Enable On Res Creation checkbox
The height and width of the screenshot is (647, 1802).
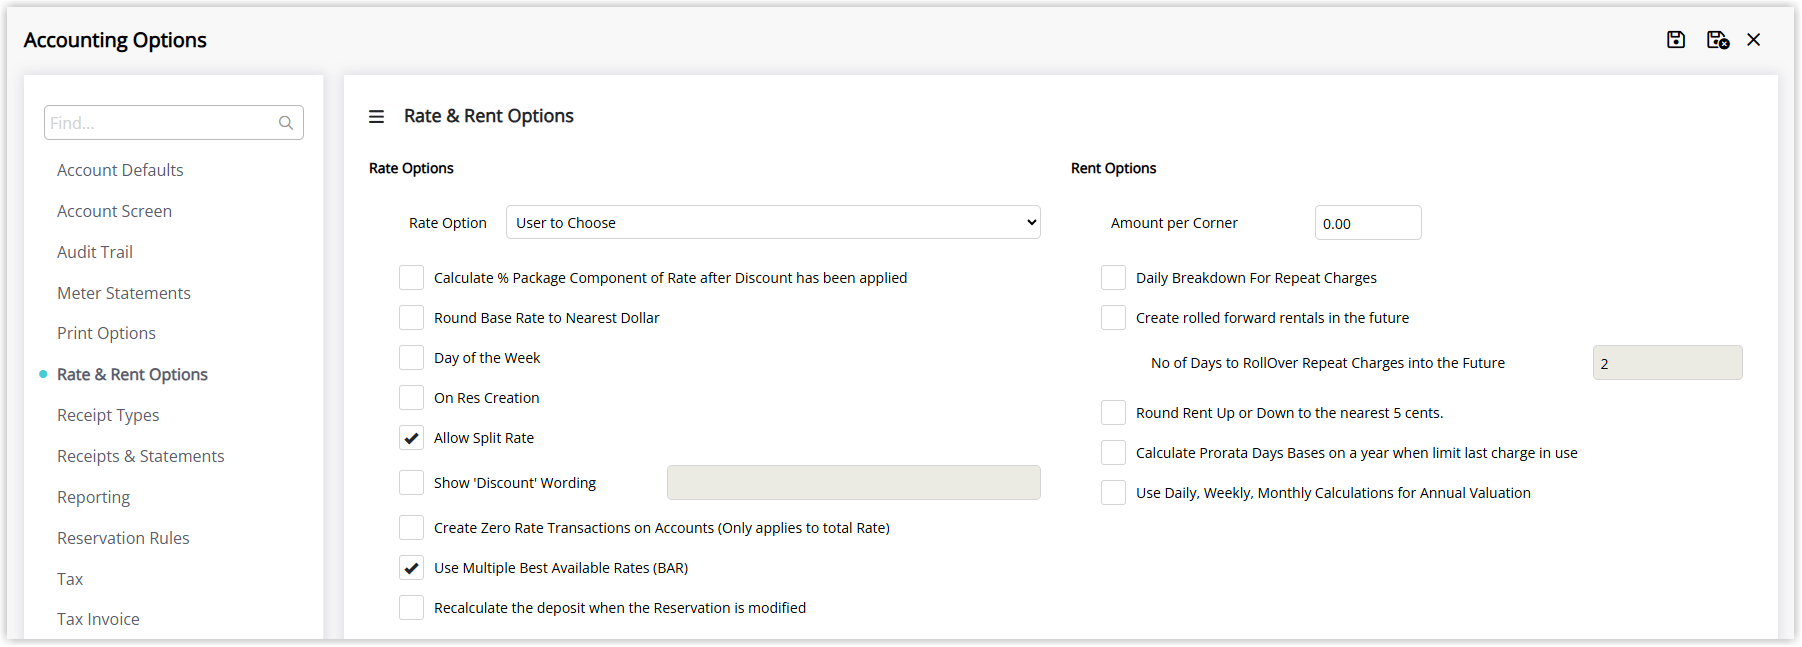tap(411, 398)
